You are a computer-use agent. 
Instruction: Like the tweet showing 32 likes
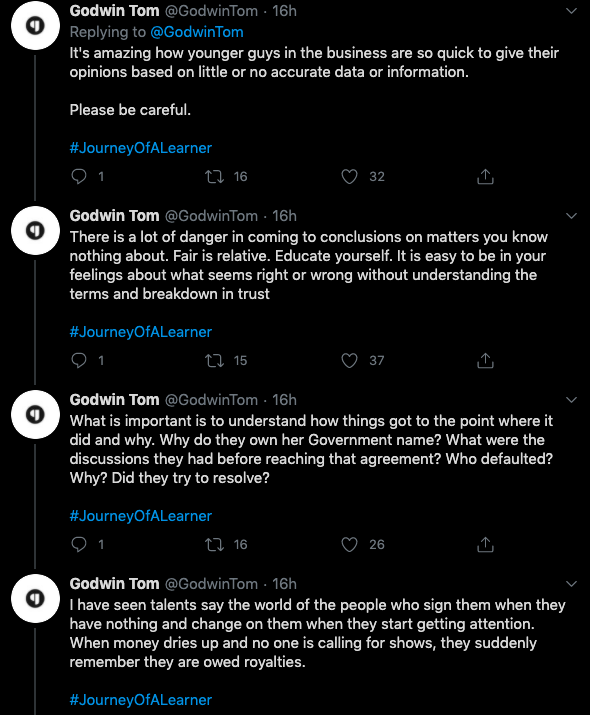coord(349,176)
